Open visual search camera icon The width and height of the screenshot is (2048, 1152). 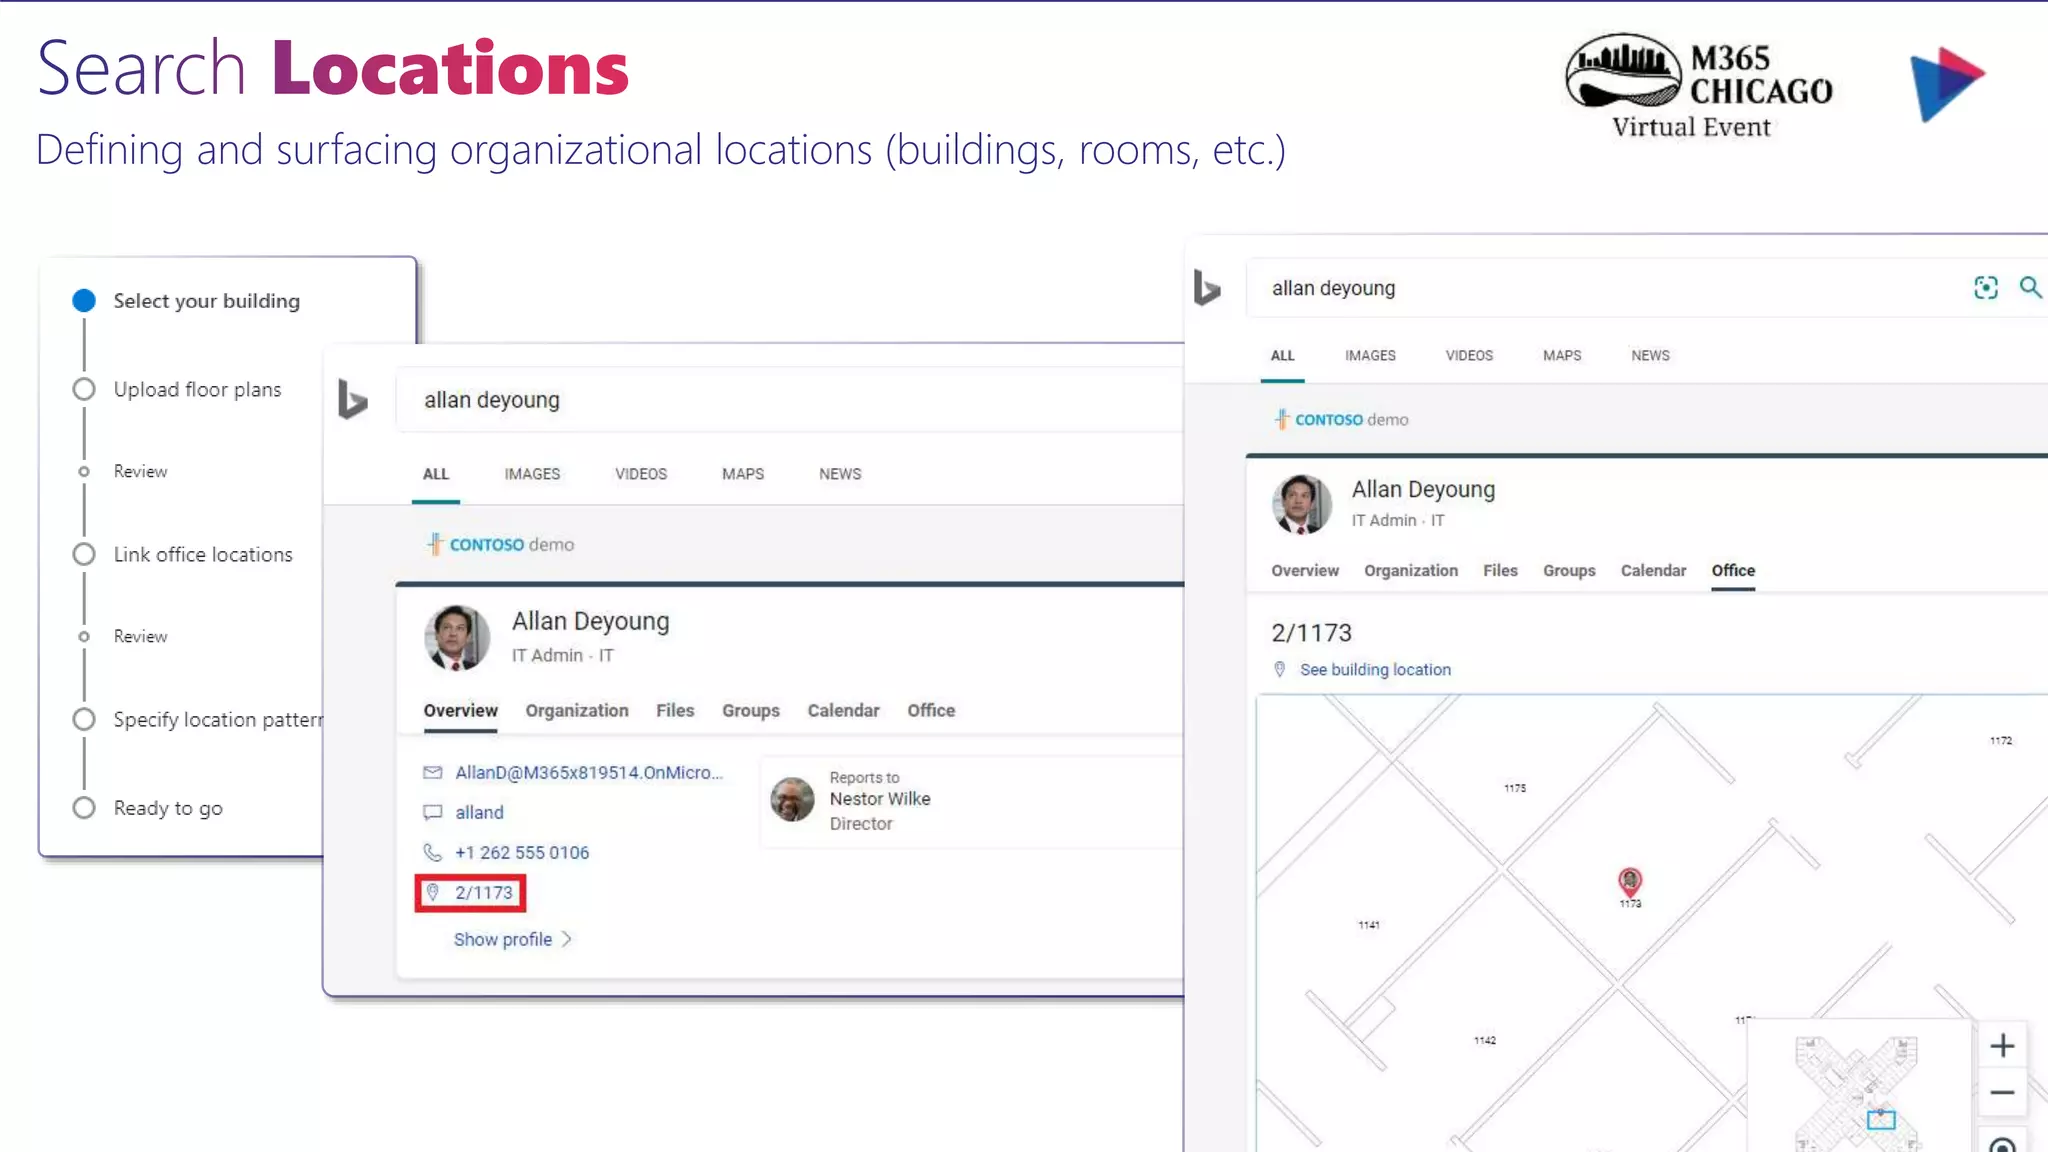(1986, 288)
